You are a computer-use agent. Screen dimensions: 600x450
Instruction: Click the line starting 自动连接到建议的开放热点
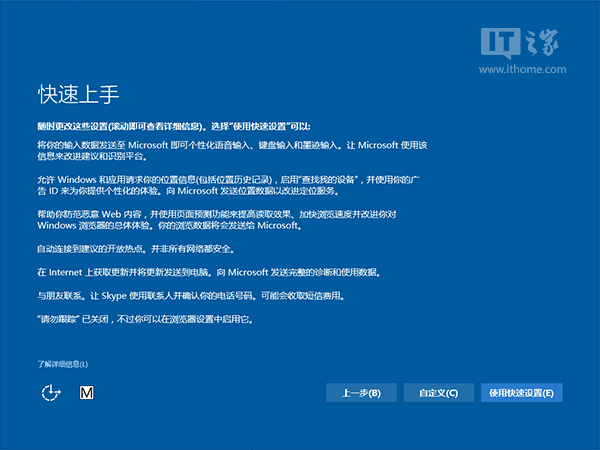136,249
